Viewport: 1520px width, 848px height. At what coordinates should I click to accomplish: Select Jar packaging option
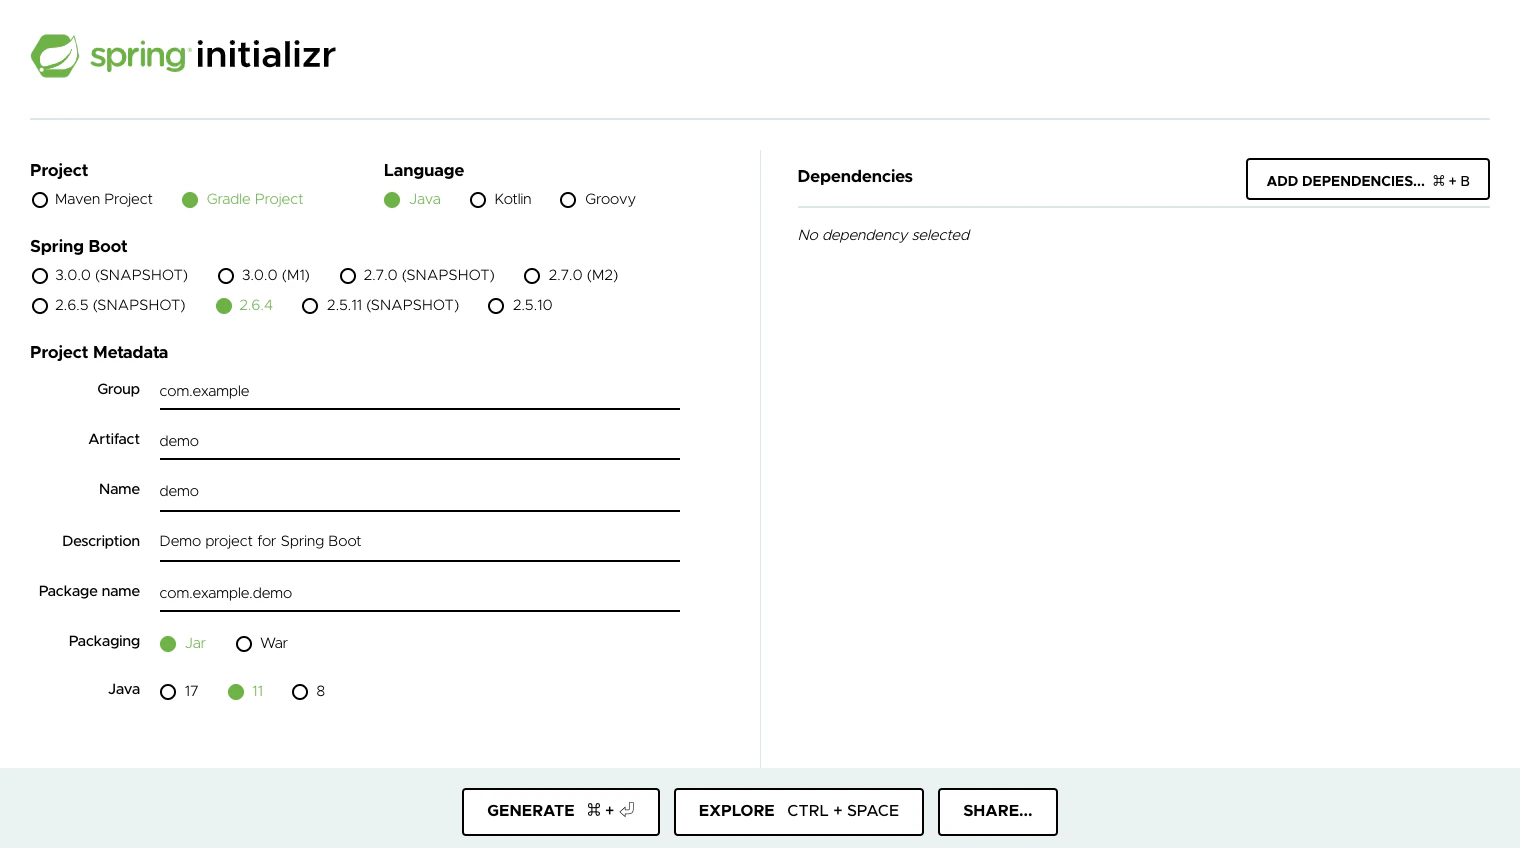click(183, 643)
